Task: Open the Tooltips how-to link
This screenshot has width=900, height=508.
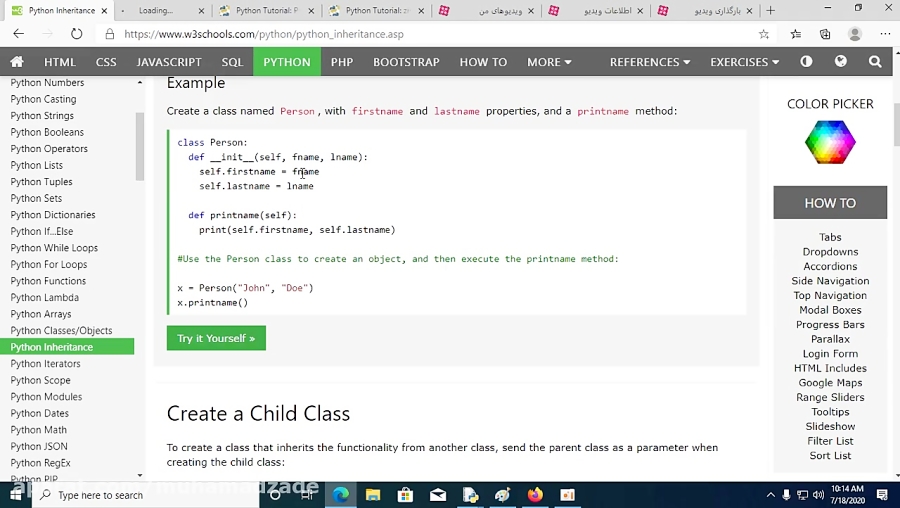Action: [830, 412]
